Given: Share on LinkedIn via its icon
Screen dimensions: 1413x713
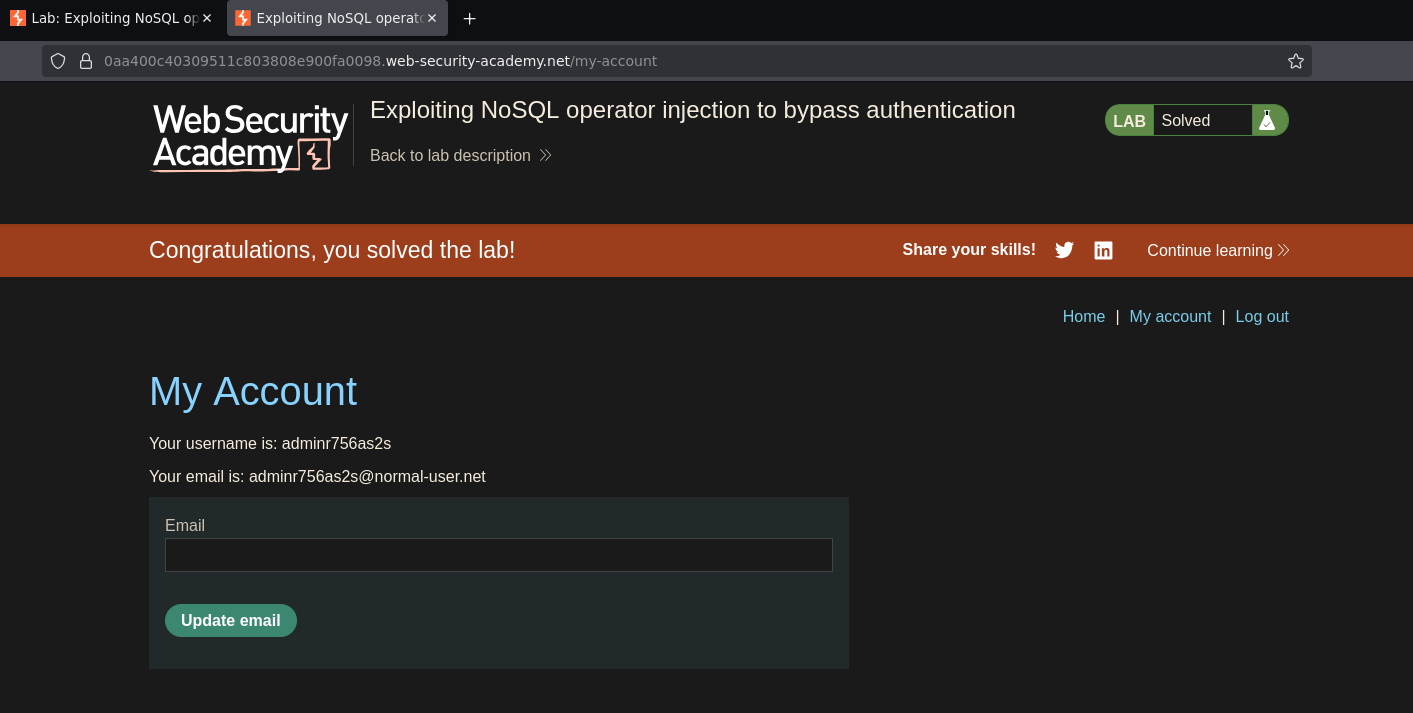Looking at the screenshot, I should click(1103, 250).
